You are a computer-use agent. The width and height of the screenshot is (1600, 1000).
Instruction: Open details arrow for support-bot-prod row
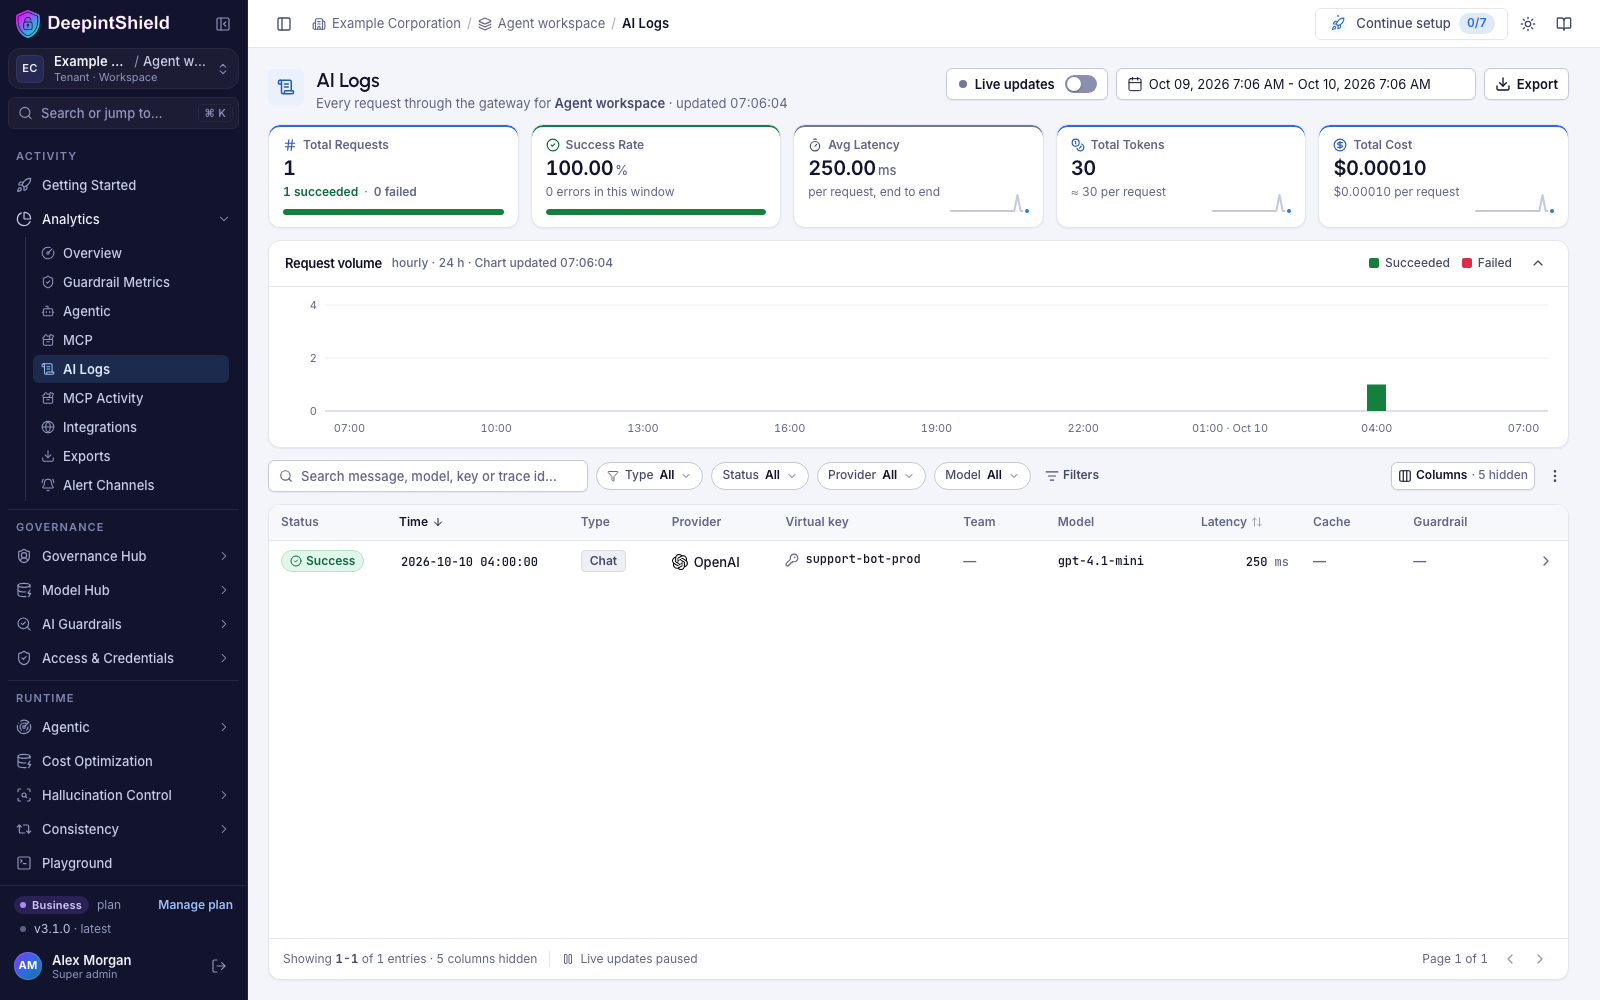1545,561
